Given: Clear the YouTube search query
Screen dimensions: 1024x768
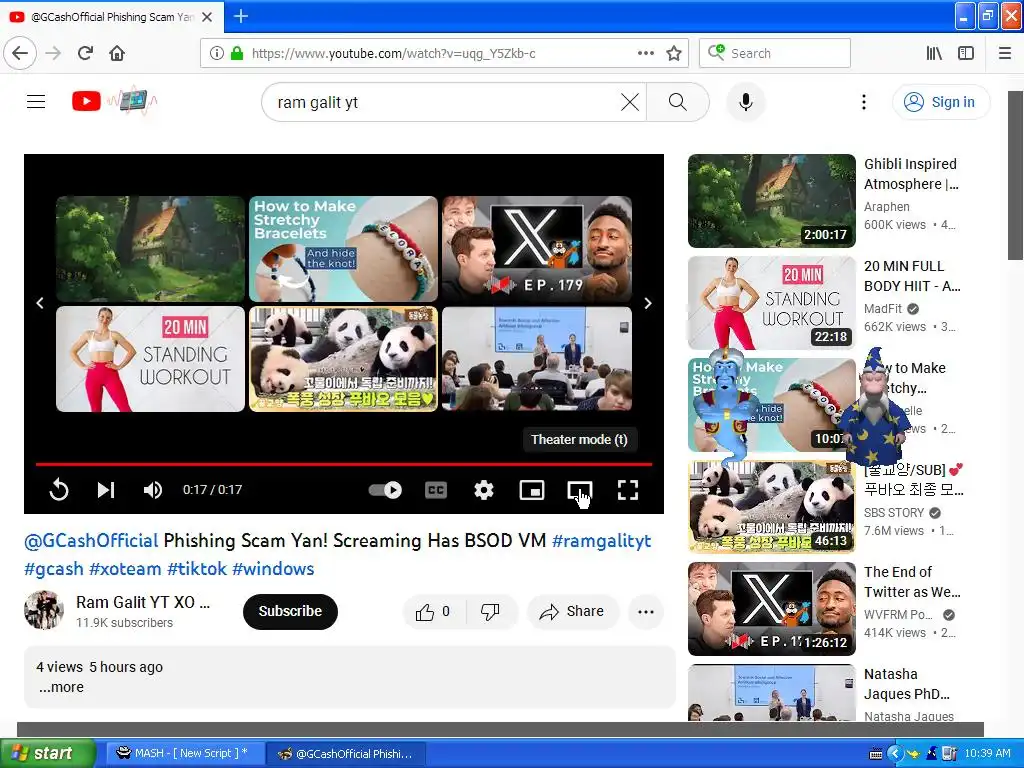Looking at the screenshot, I should coord(630,102).
